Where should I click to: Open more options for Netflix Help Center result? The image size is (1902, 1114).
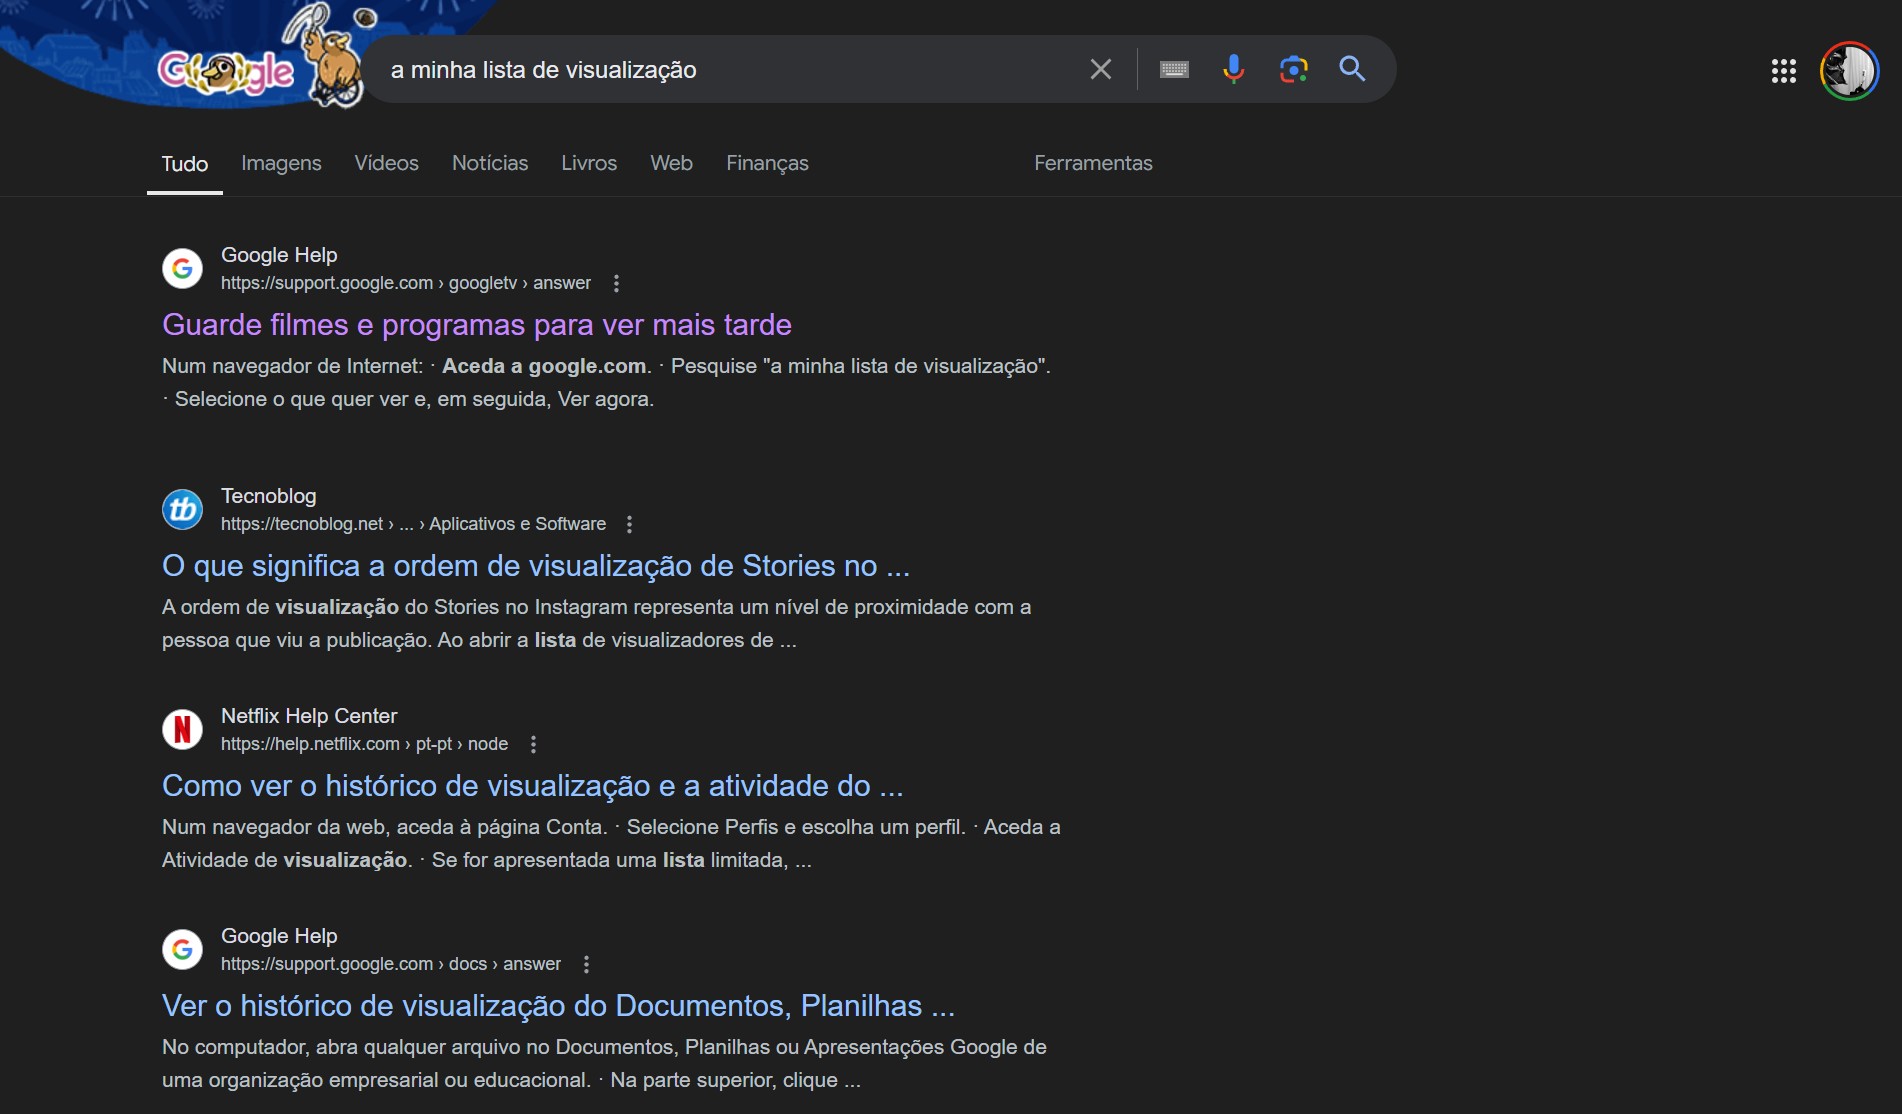pos(533,744)
